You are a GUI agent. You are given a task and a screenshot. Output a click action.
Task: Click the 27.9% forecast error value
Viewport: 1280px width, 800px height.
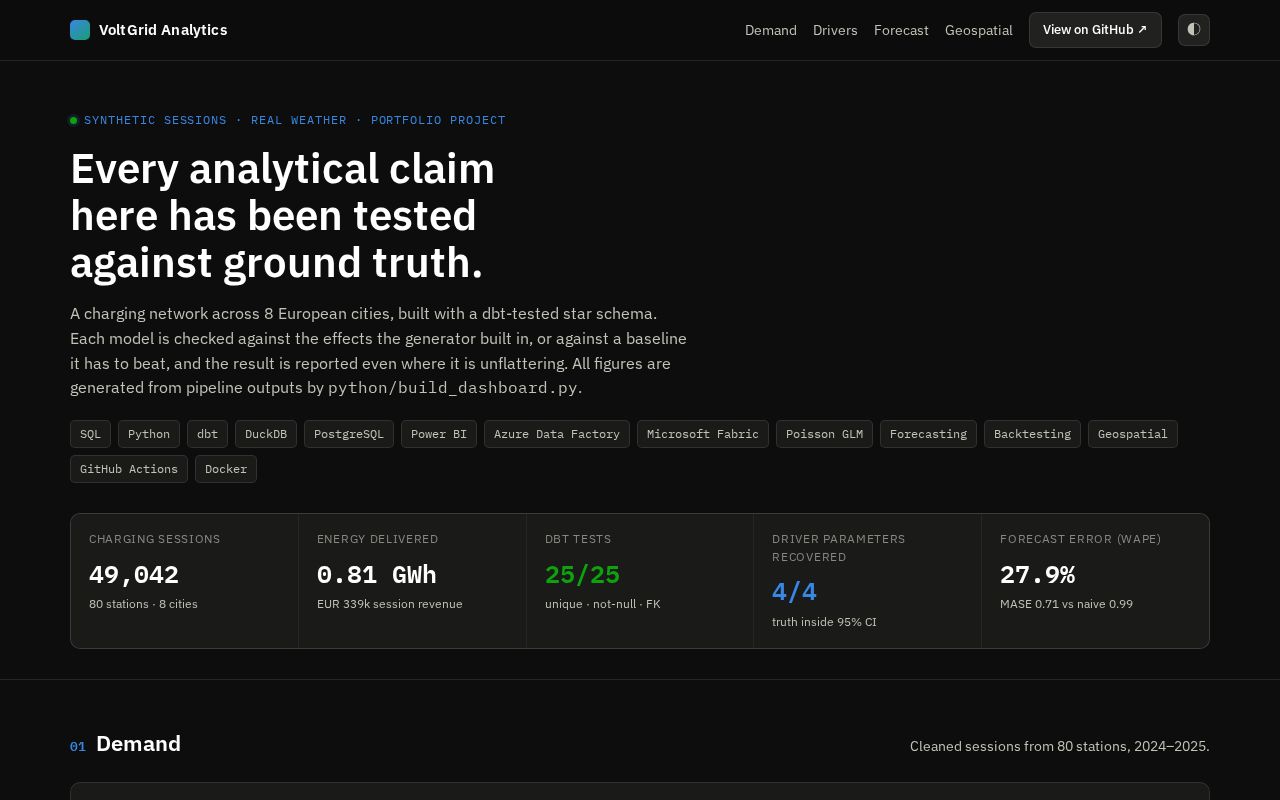pyautogui.click(x=1037, y=575)
